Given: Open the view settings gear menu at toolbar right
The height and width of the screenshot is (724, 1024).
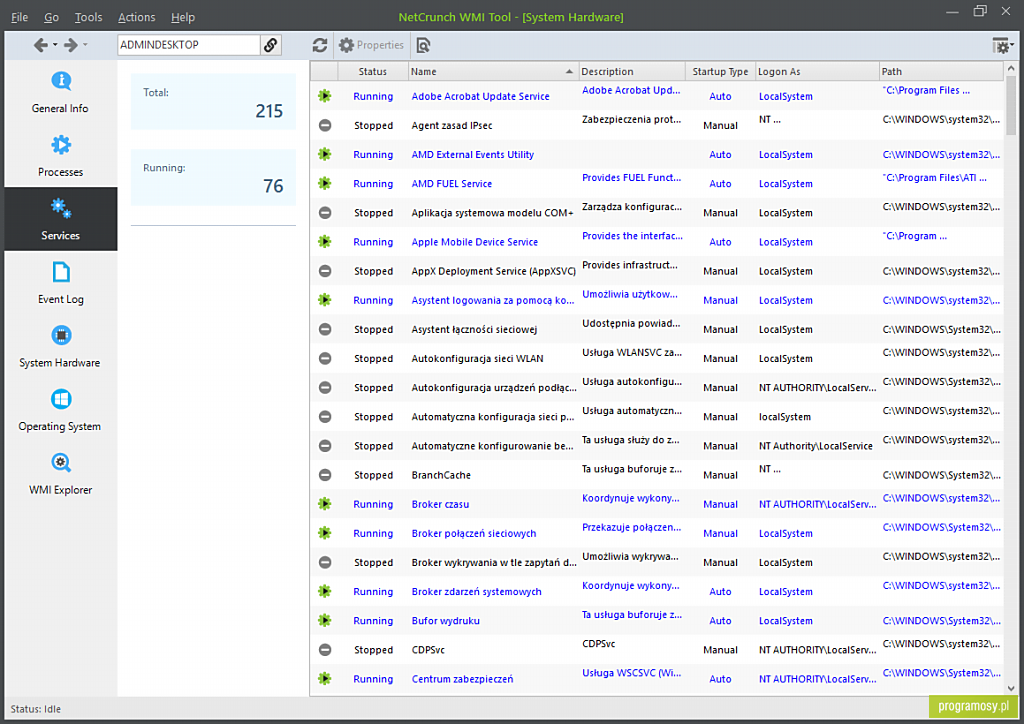Looking at the screenshot, I should (x=1002, y=45).
